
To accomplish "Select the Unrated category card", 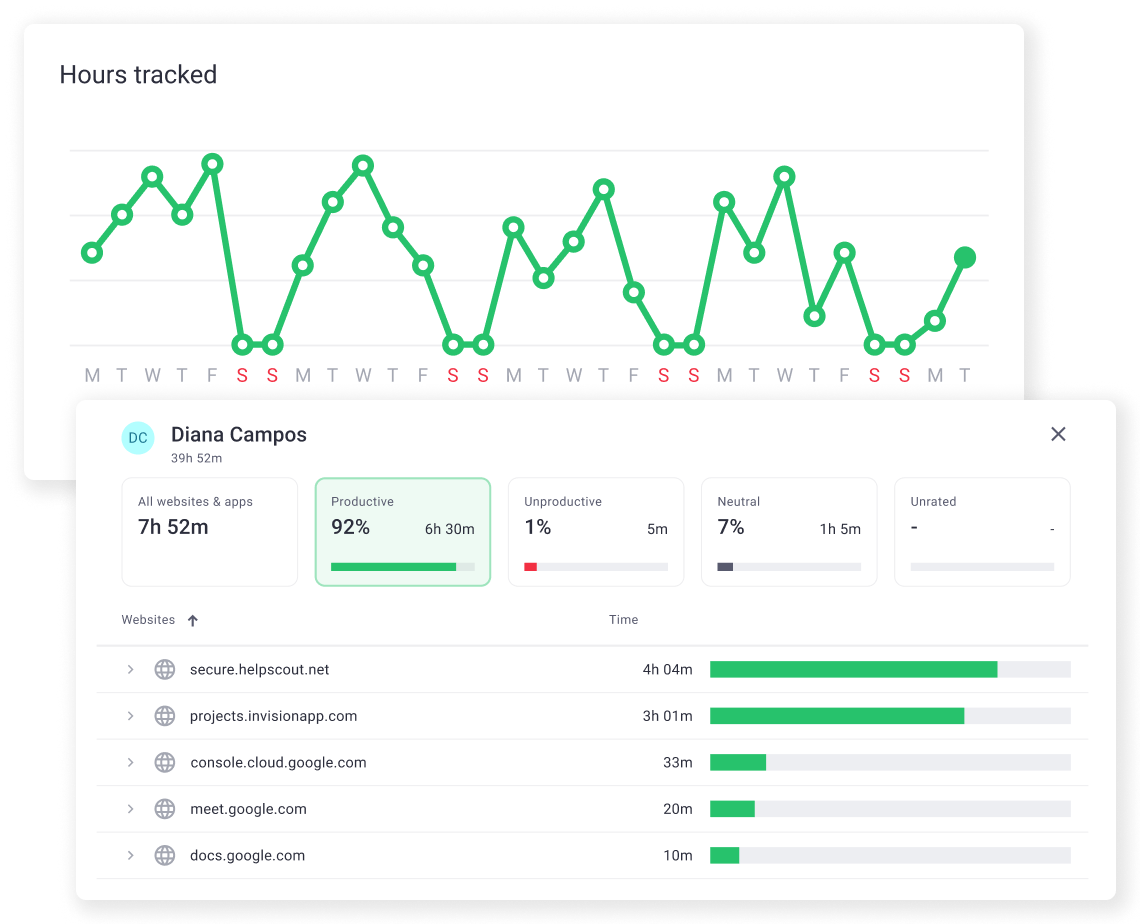I will (x=981, y=531).
